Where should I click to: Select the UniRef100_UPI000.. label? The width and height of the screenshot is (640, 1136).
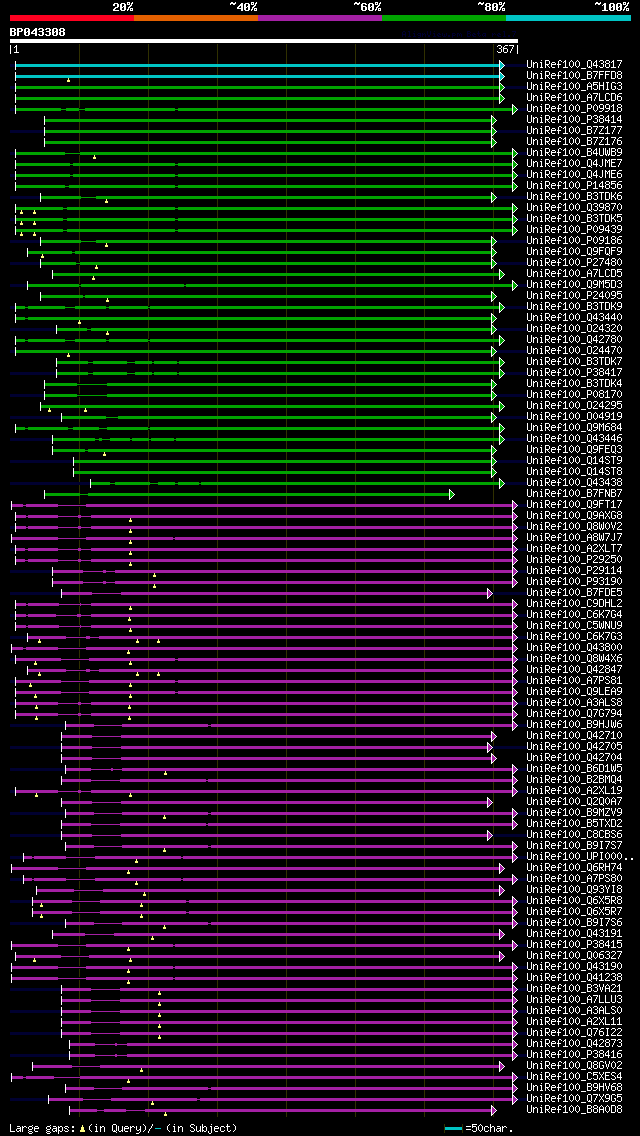click(x=580, y=857)
